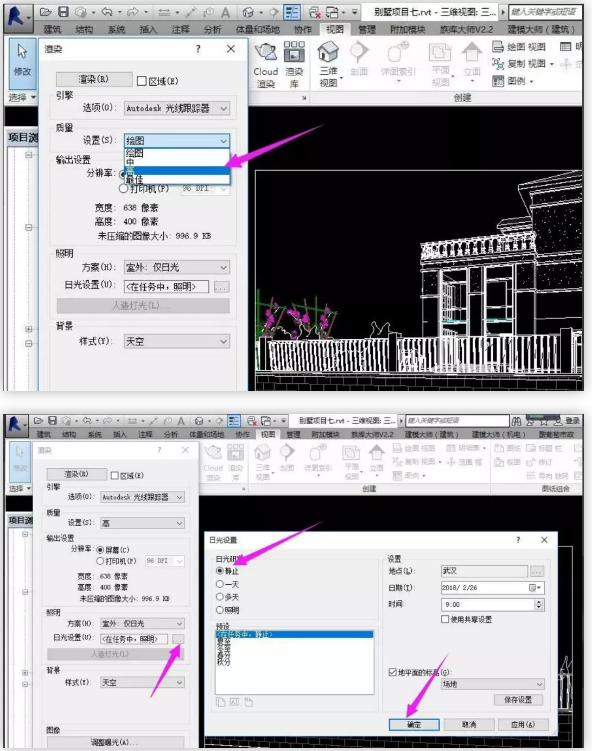Open the 引擎 选项 dropdown in the top 渲染 dialog

(177, 109)
